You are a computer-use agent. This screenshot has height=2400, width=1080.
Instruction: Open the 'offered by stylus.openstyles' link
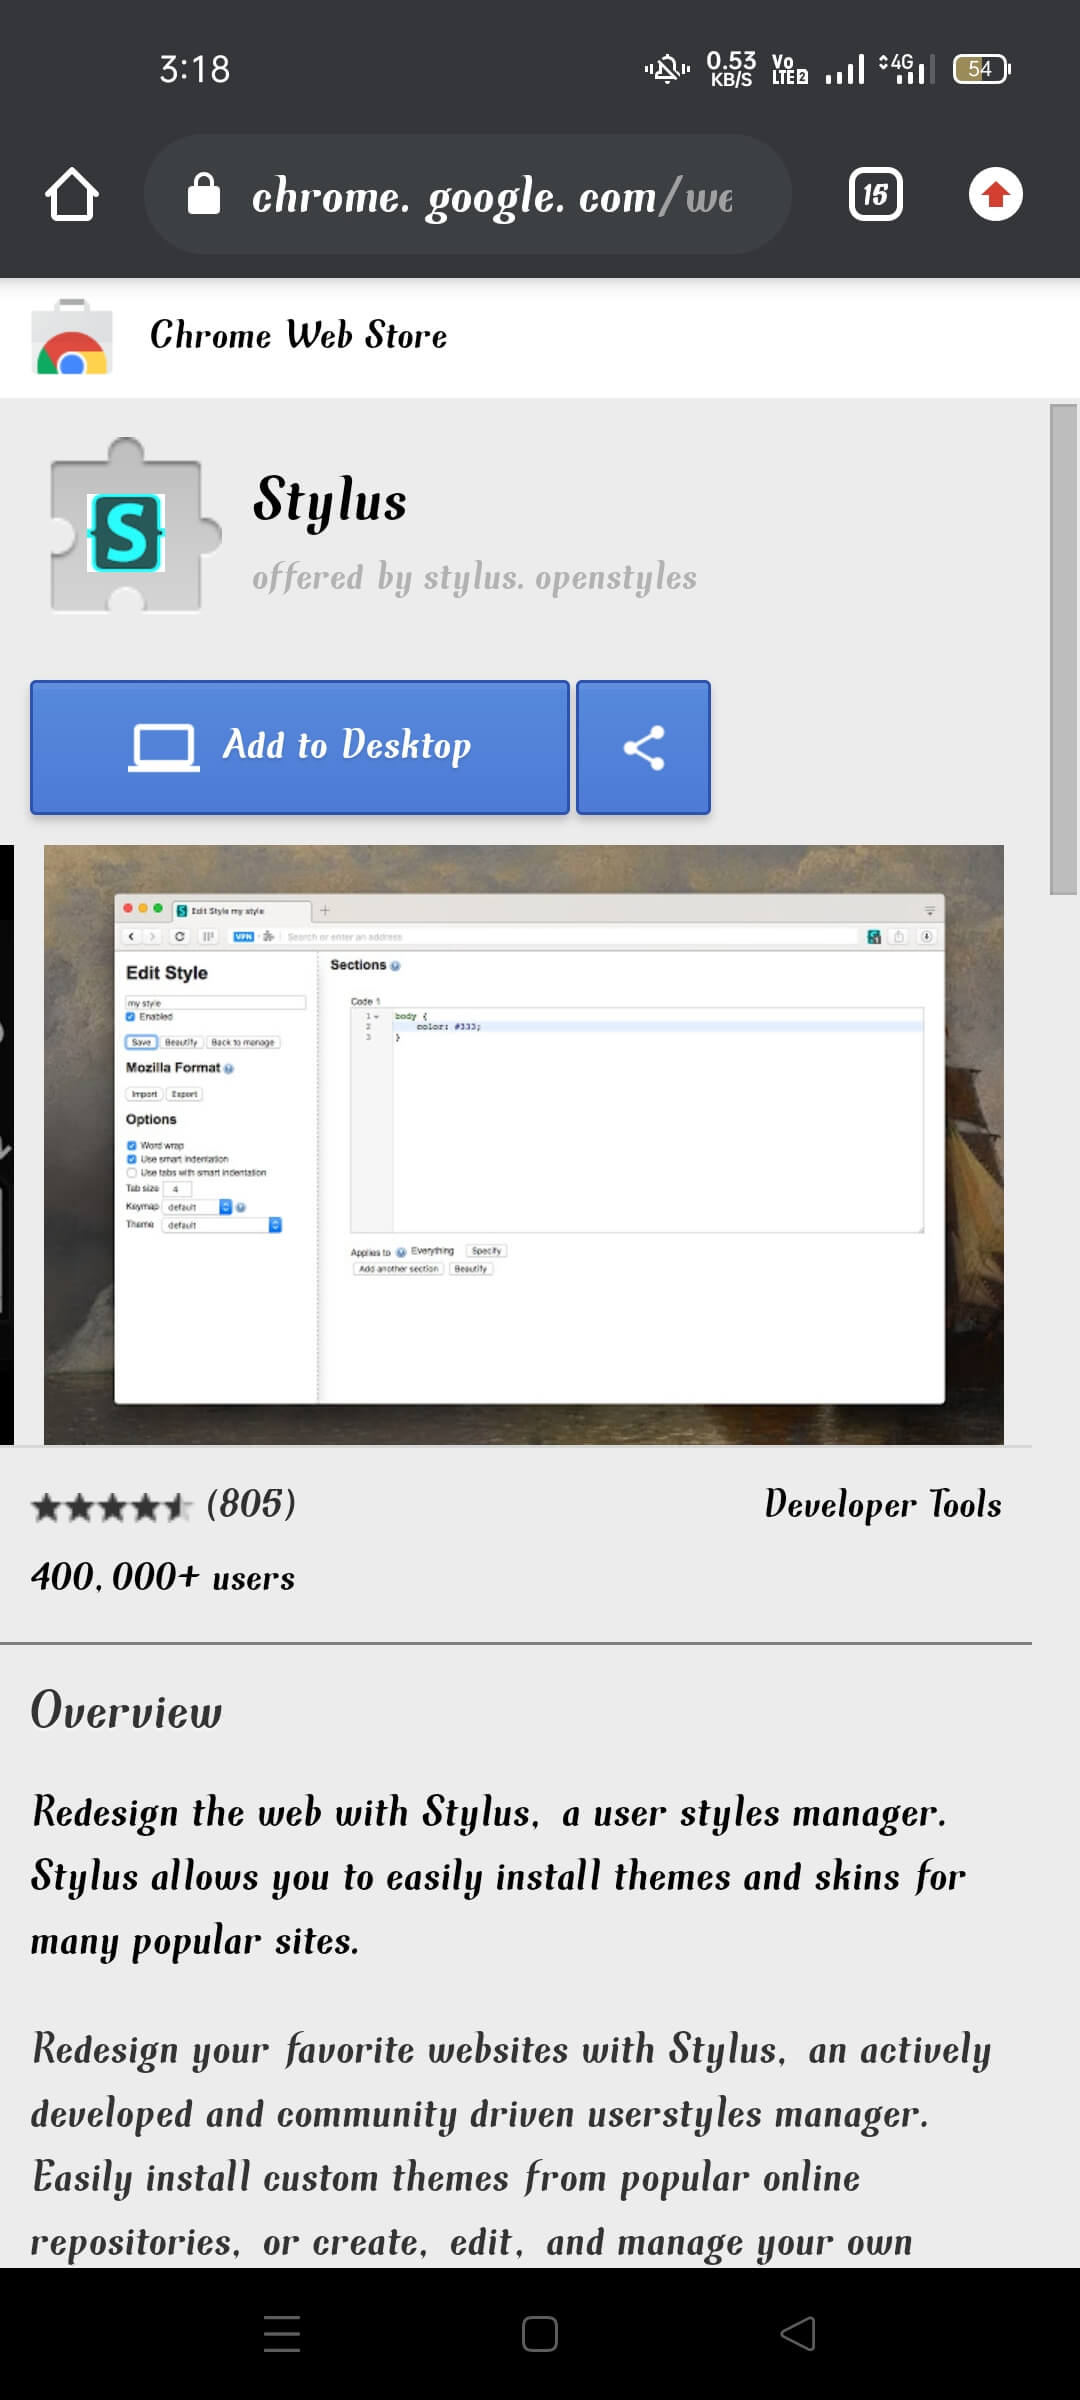point(474,578)
